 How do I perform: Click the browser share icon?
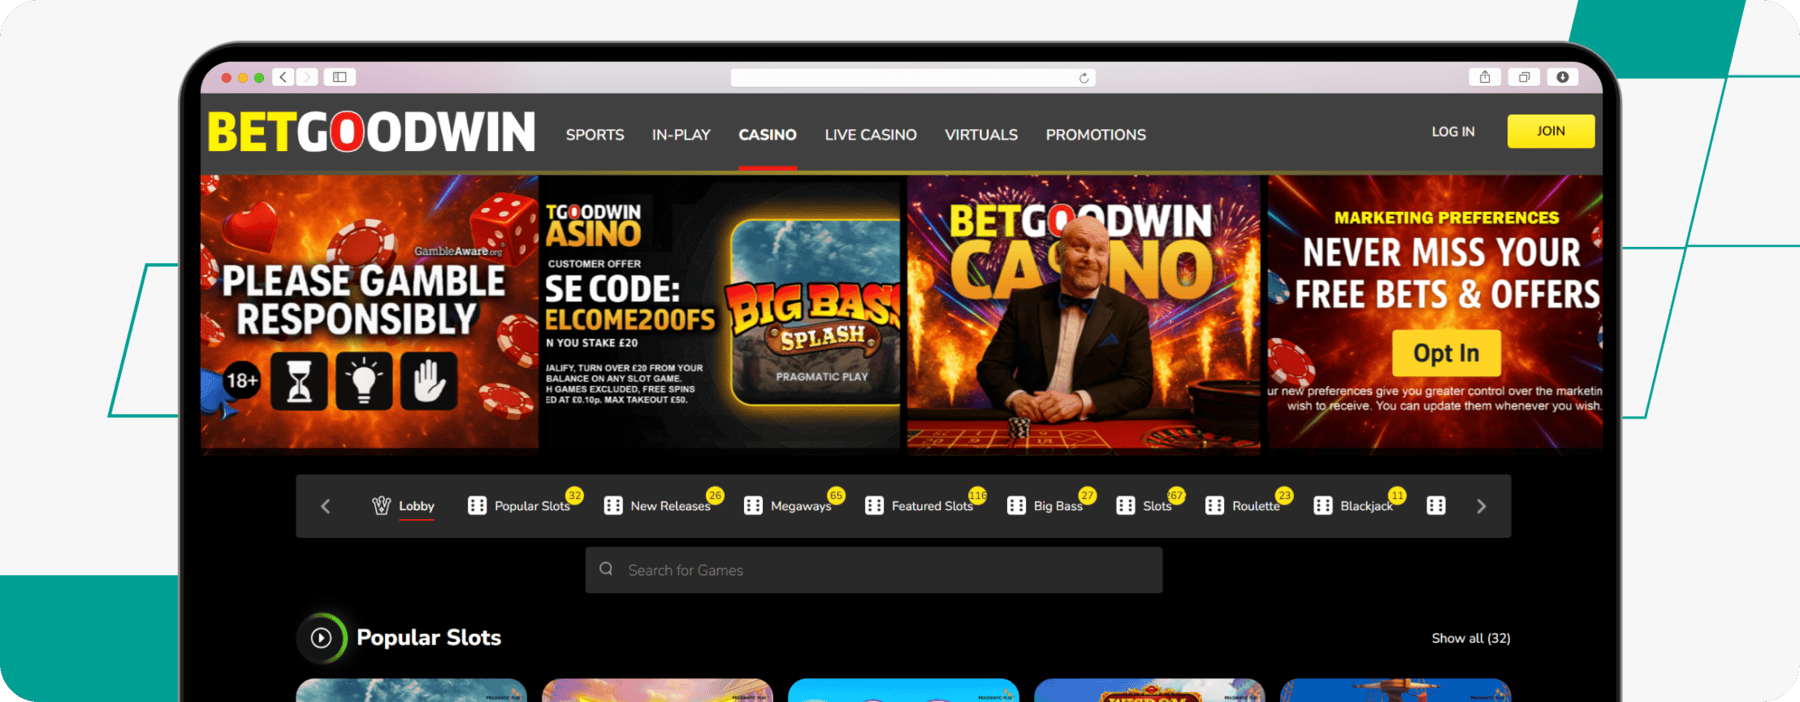click(1485, 77)
